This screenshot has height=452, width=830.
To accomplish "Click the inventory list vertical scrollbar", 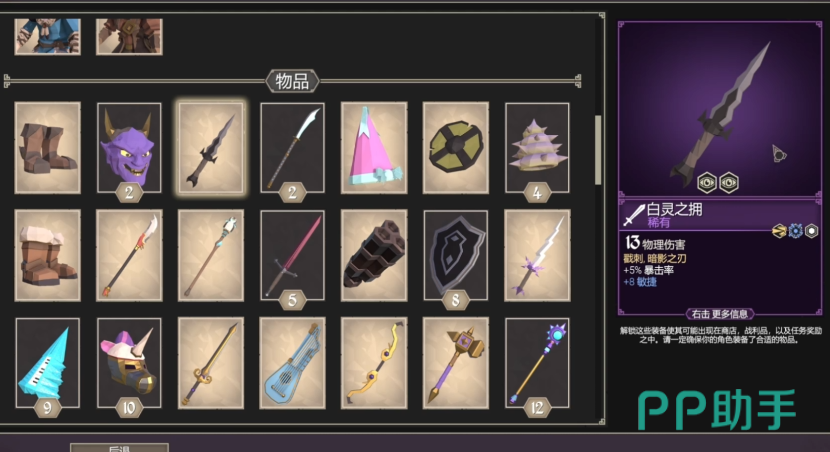I will click(598, 150).
